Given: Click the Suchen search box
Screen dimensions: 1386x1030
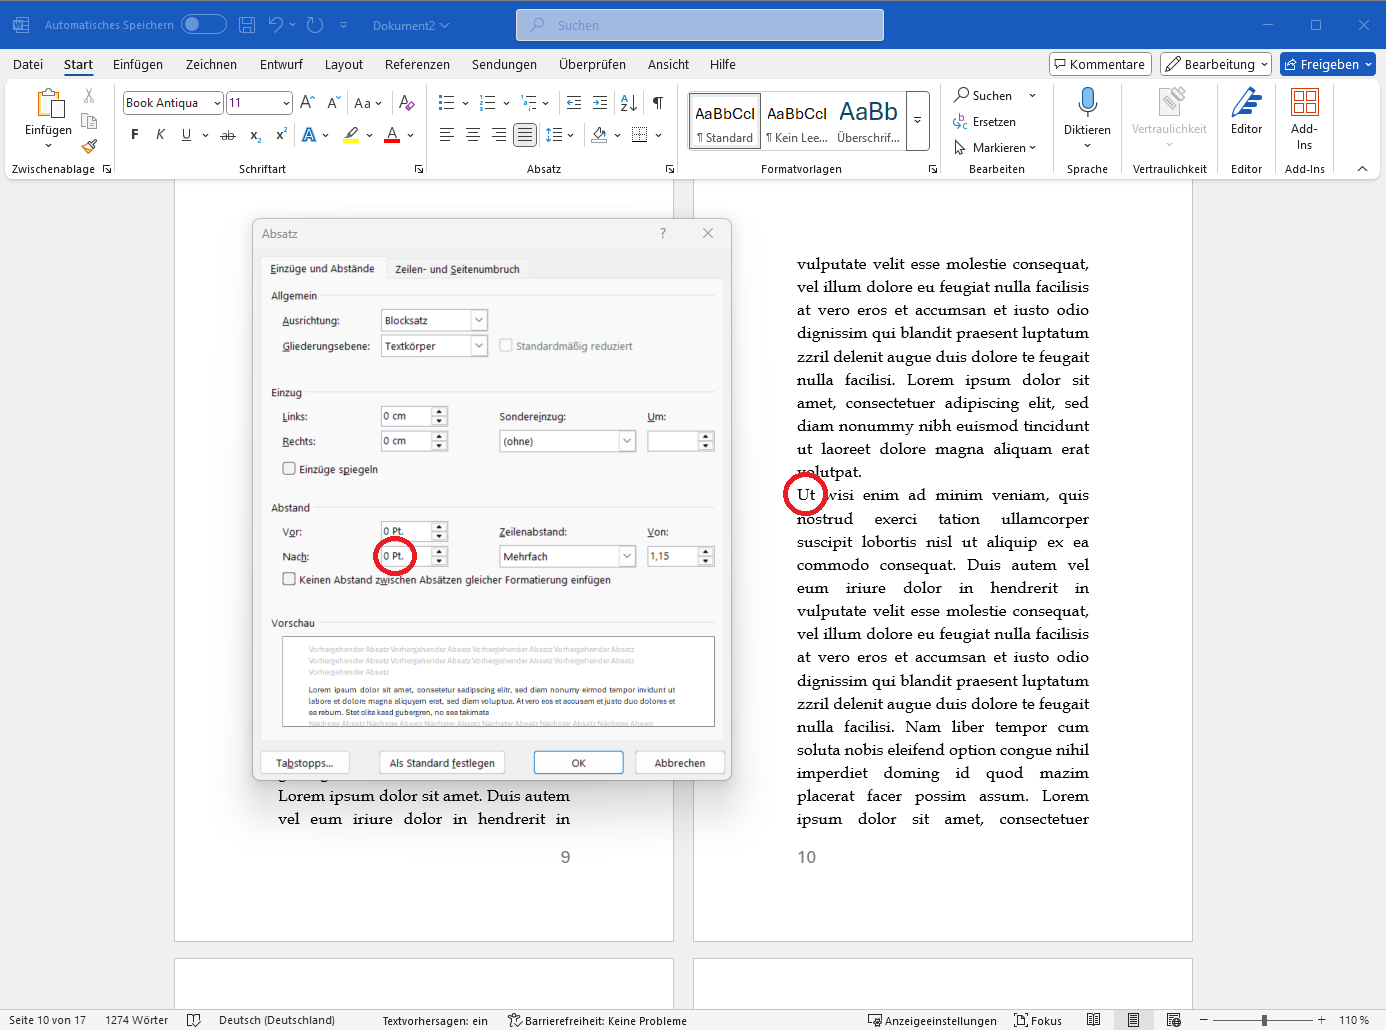Looking at the screenshot, I should coord(700,25).
